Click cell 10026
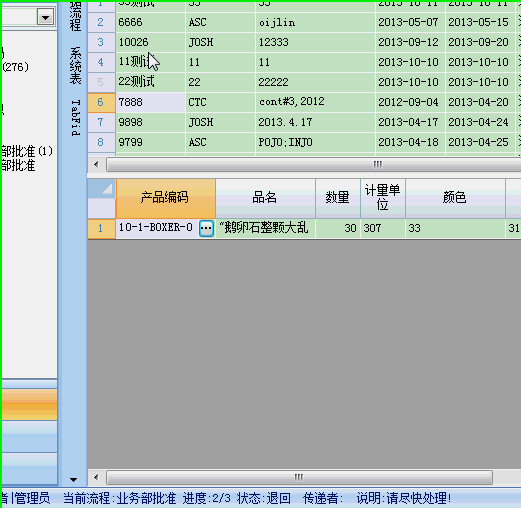Viewport: 521px width, 508px height. tap(150, 43)
